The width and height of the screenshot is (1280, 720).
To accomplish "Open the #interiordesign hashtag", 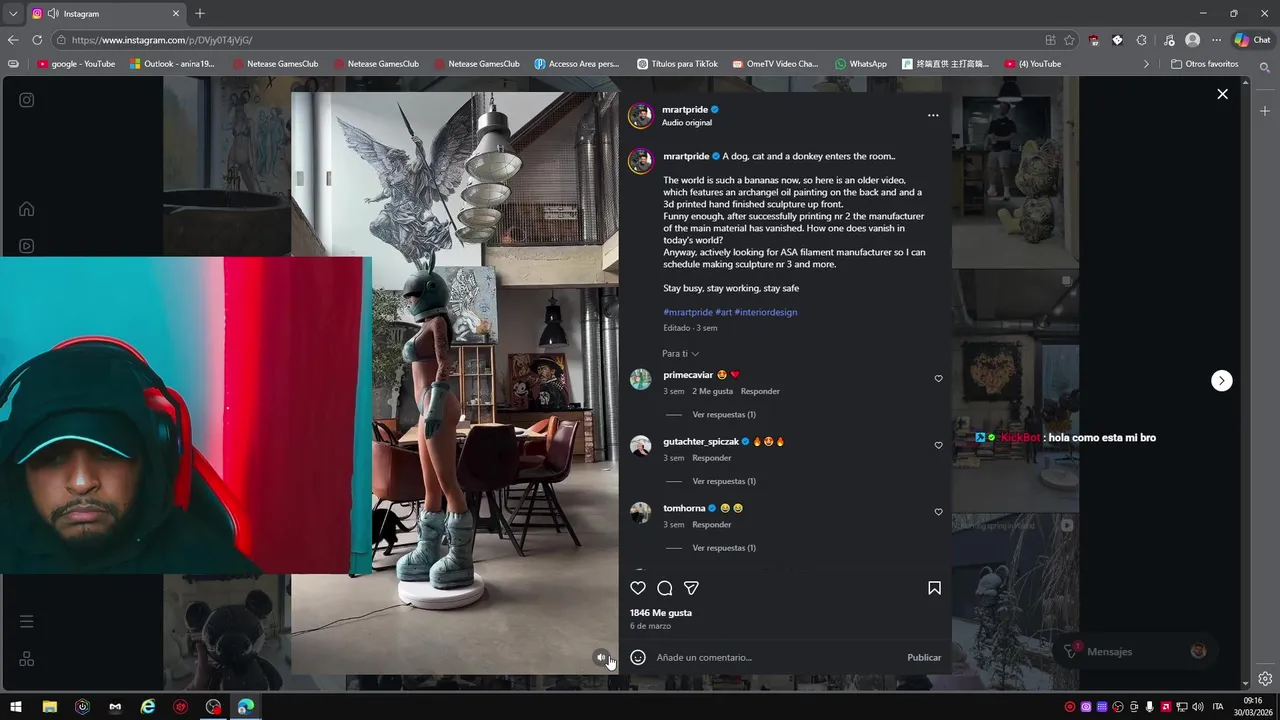I will 765,312.
